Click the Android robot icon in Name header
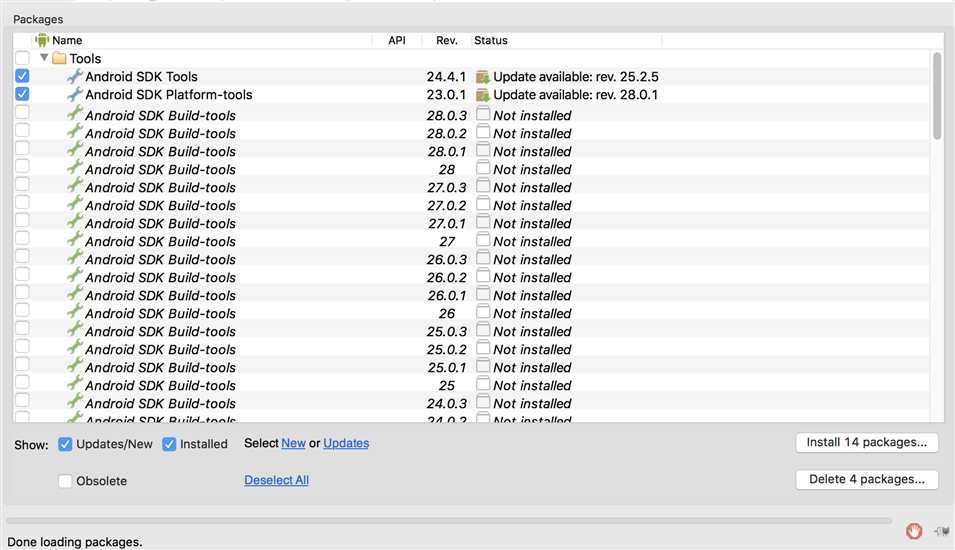 (x=41, y=40)
